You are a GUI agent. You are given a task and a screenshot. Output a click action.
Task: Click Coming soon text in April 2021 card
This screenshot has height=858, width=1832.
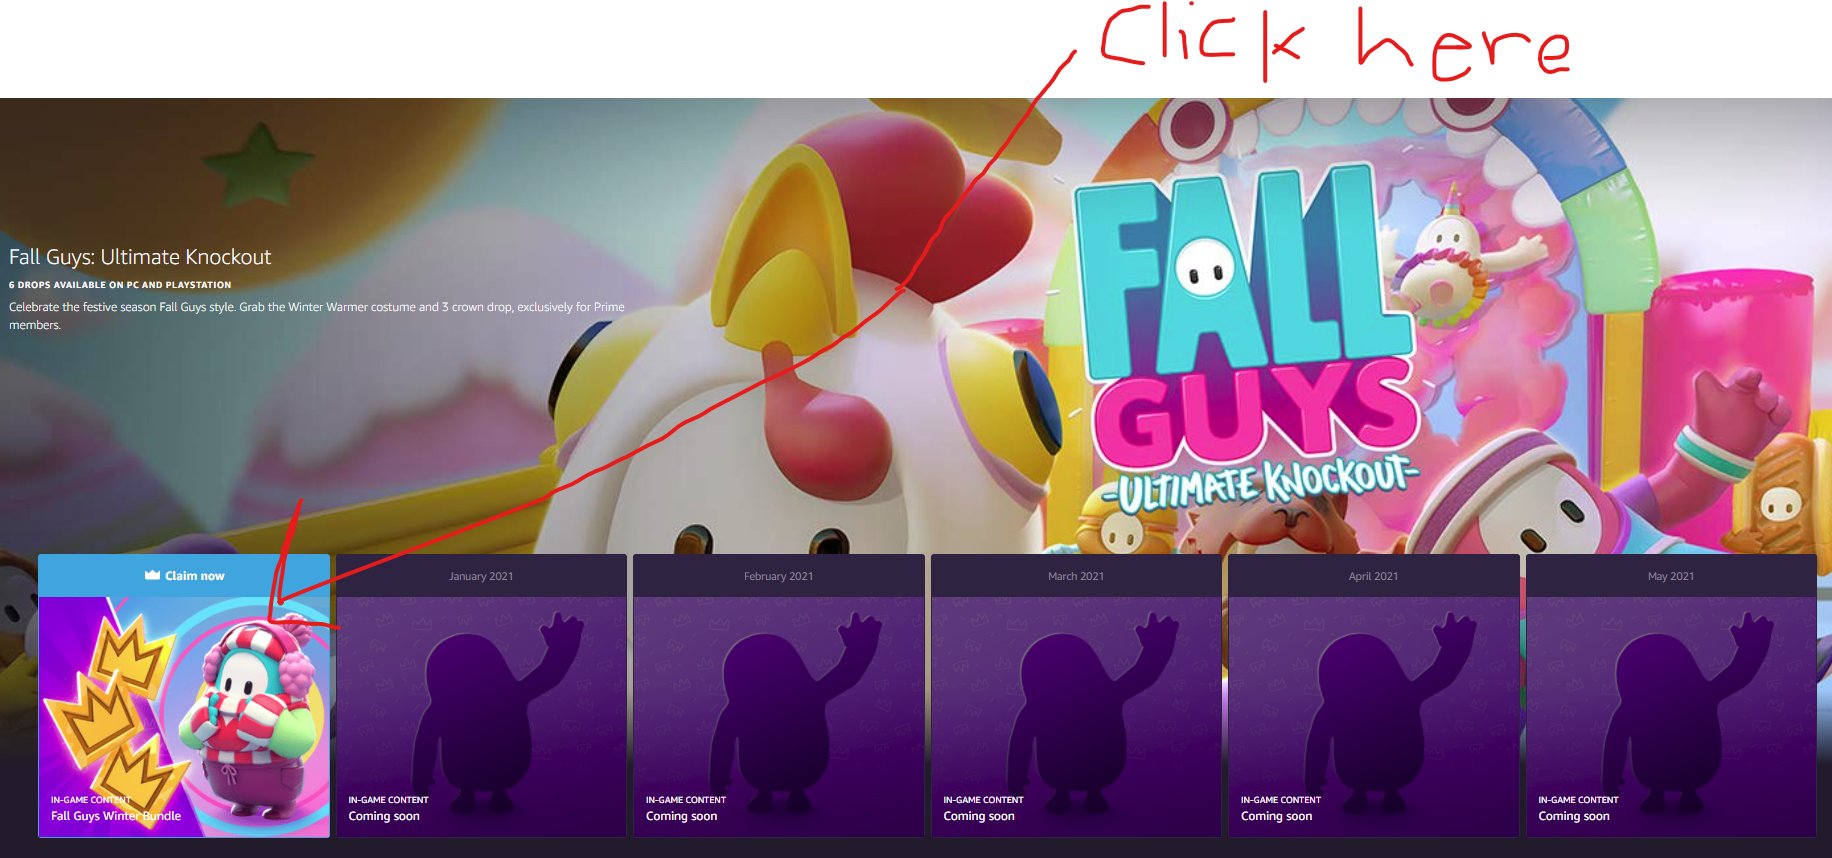tap(1277, 816)
